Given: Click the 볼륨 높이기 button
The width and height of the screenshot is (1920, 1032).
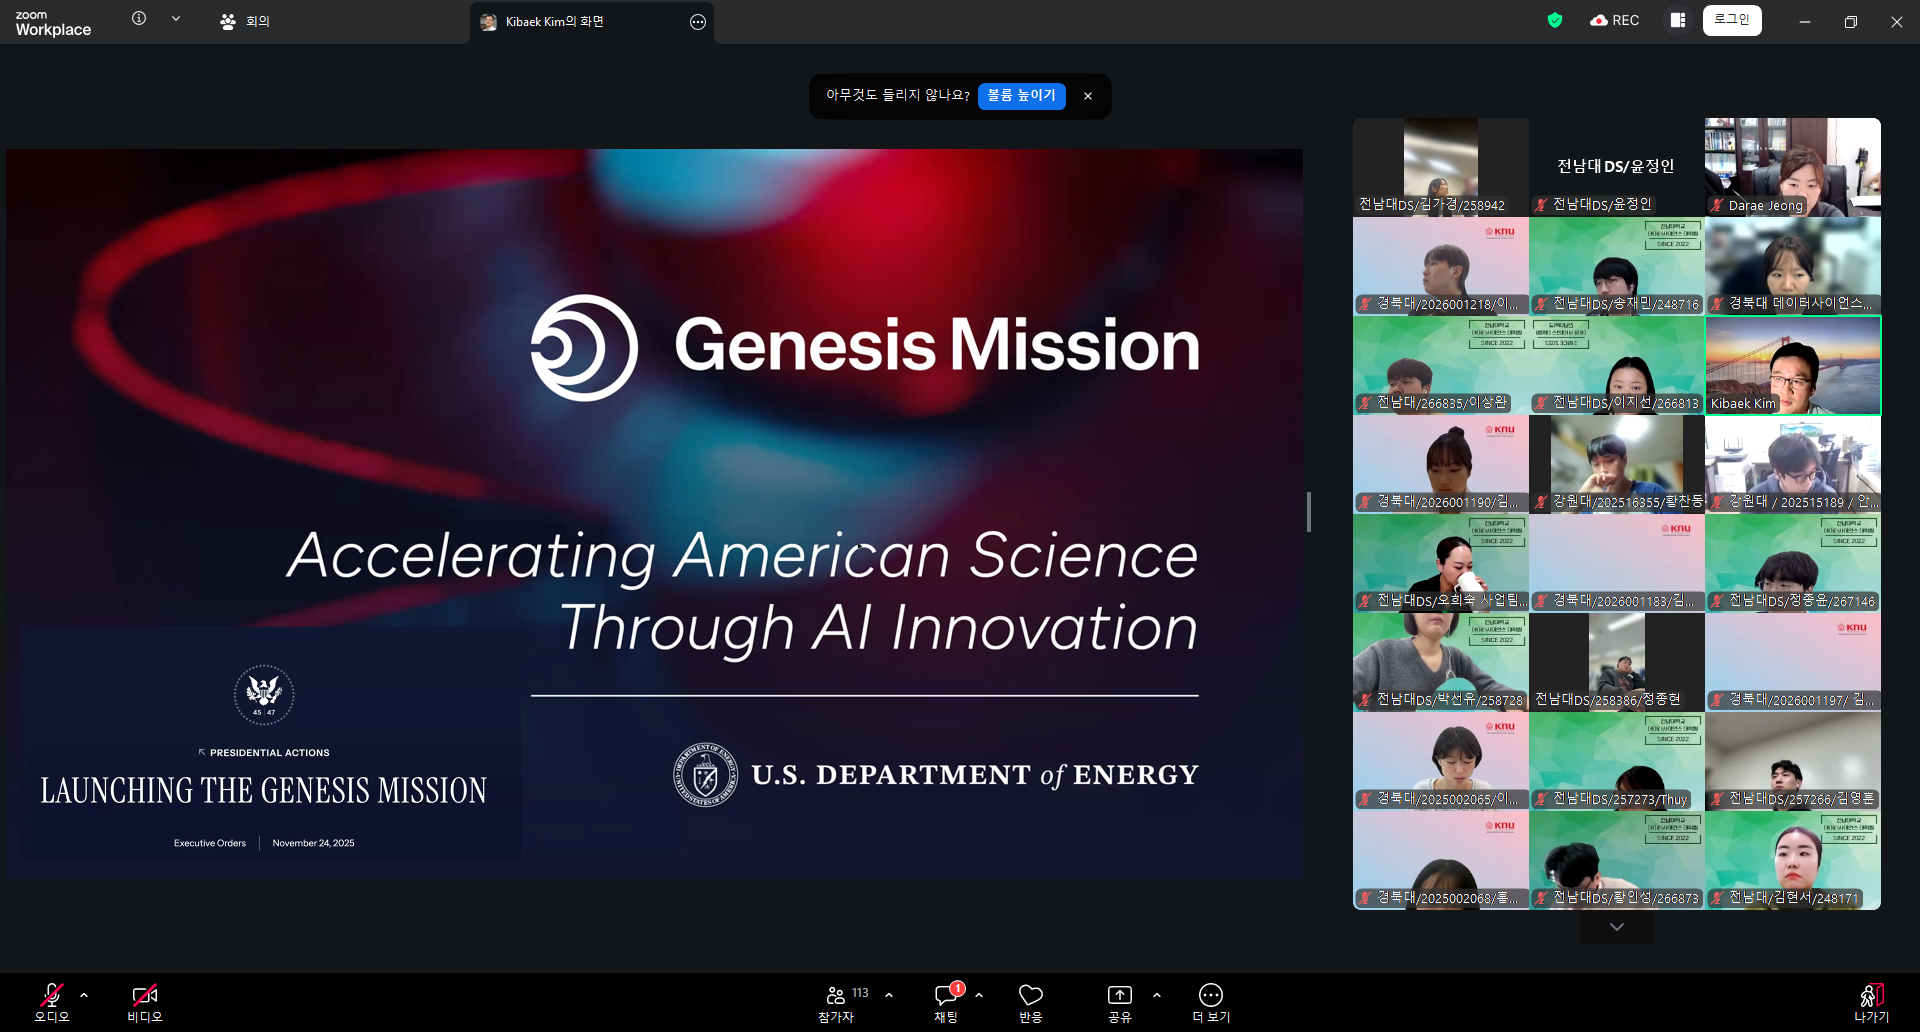Looking at the screenshot, I should 1021,96.
